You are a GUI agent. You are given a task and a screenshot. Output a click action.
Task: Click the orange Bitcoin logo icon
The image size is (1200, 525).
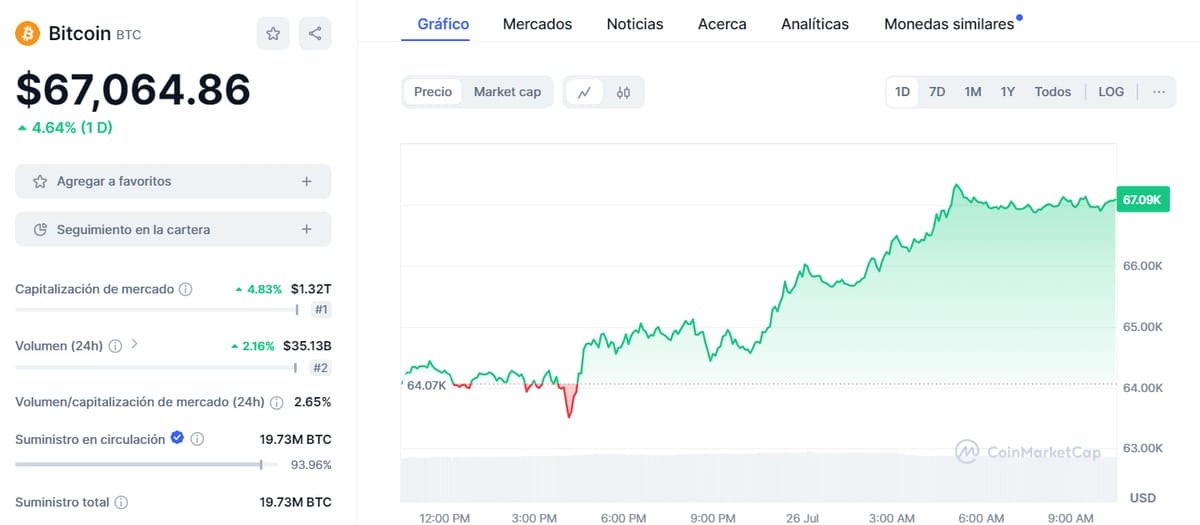click(x=27, y=34)
